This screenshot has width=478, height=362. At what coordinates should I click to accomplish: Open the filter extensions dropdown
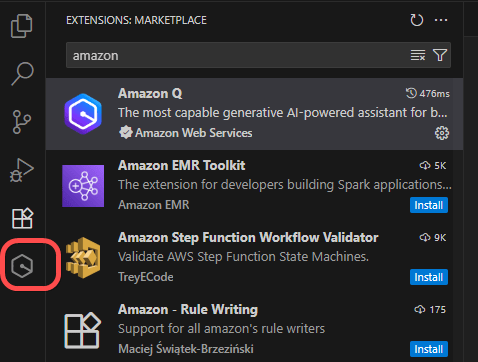(440, 55)
